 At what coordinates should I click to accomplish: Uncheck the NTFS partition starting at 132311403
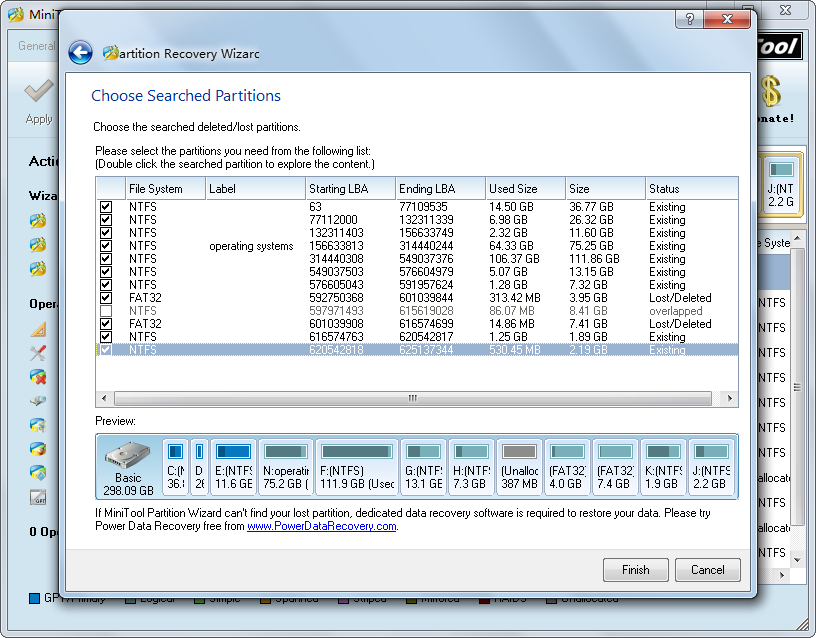(x=106, y=233)
